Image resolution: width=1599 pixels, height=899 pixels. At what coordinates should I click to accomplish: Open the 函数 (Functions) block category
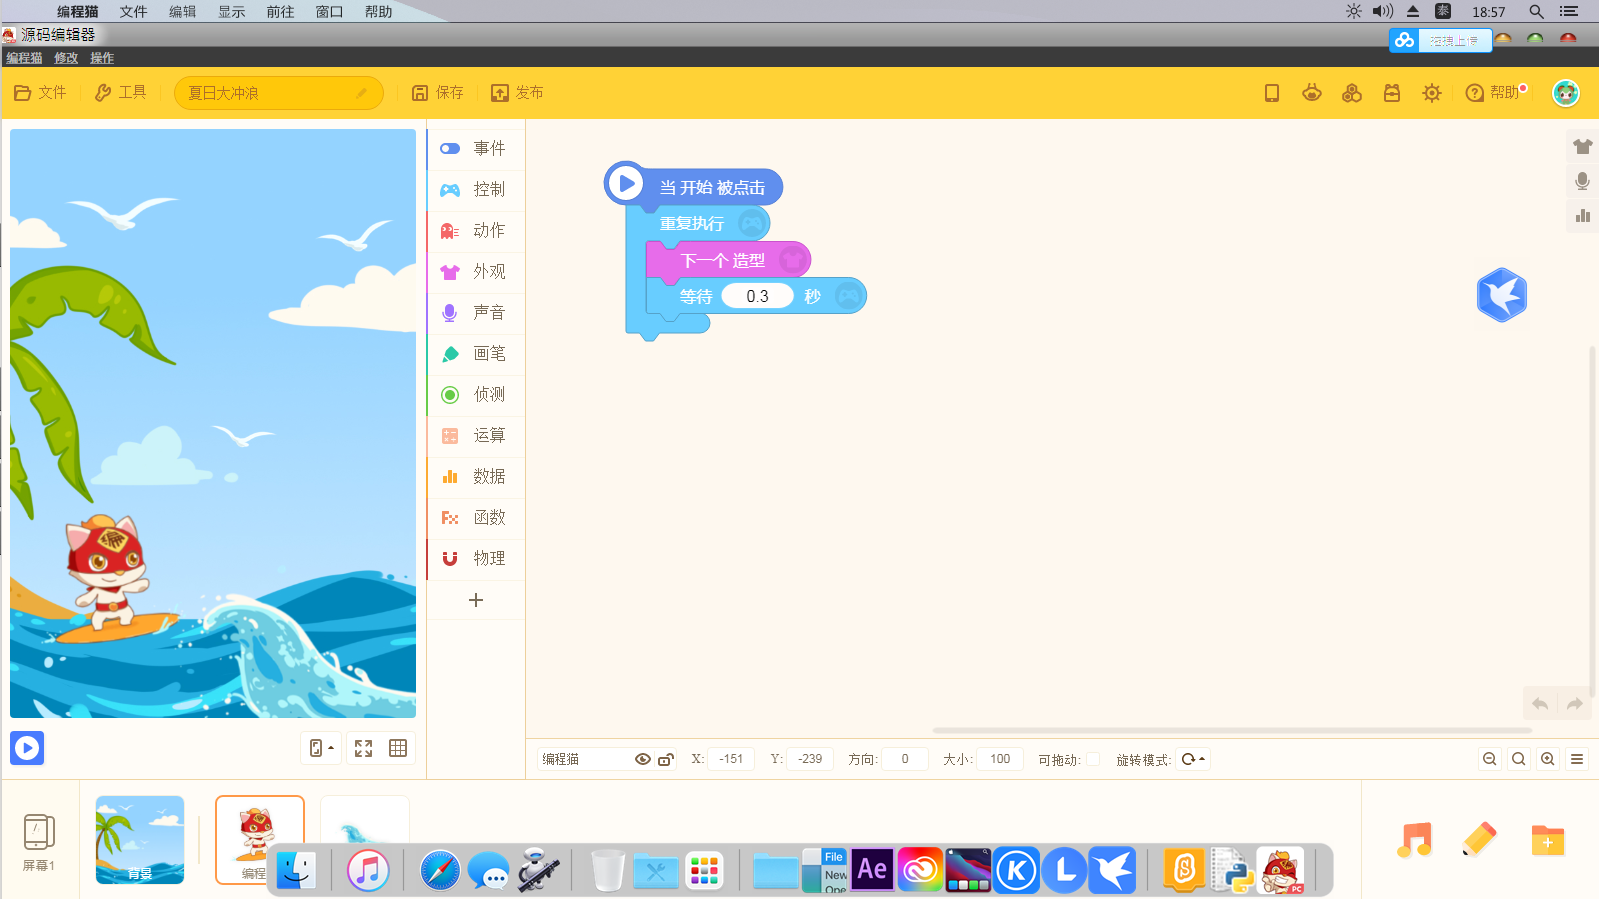pyautogui.click(x=476, y=517)
